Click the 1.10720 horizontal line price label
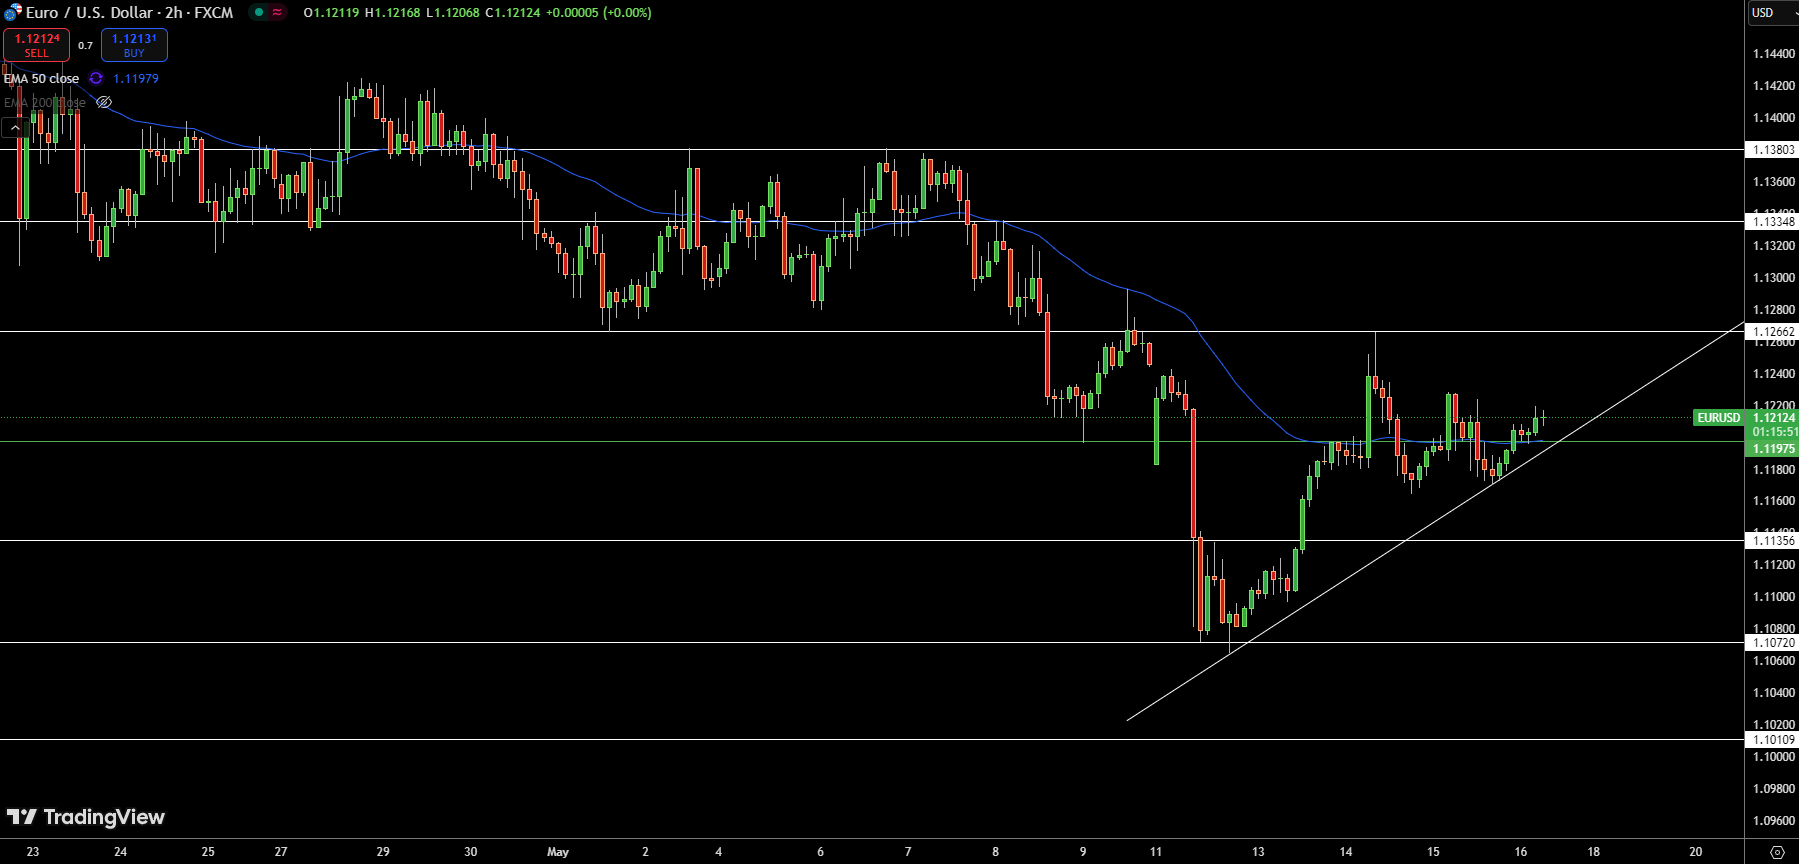The width and height of the screenshot is (1799, 864). point(1772,642)
